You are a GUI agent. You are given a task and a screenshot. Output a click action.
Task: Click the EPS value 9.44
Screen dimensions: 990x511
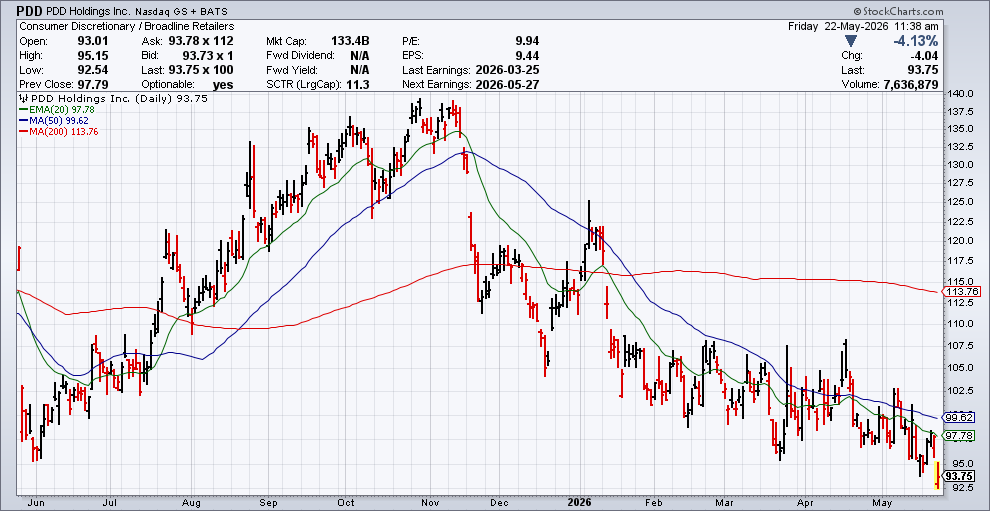point(528,55)
